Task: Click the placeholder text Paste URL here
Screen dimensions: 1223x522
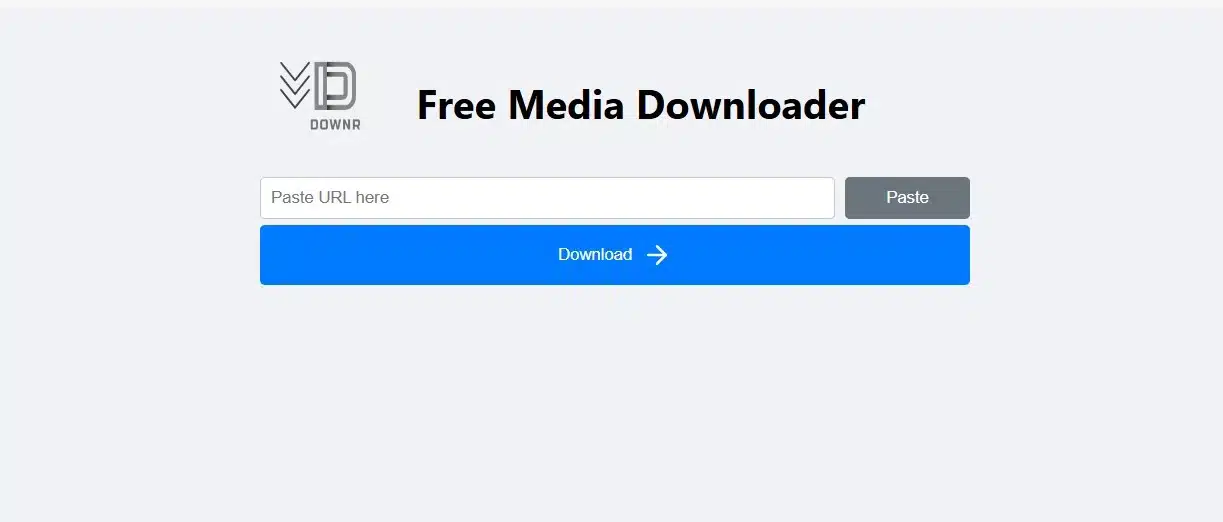Action: pyautogui.click(x=330, y=198)
